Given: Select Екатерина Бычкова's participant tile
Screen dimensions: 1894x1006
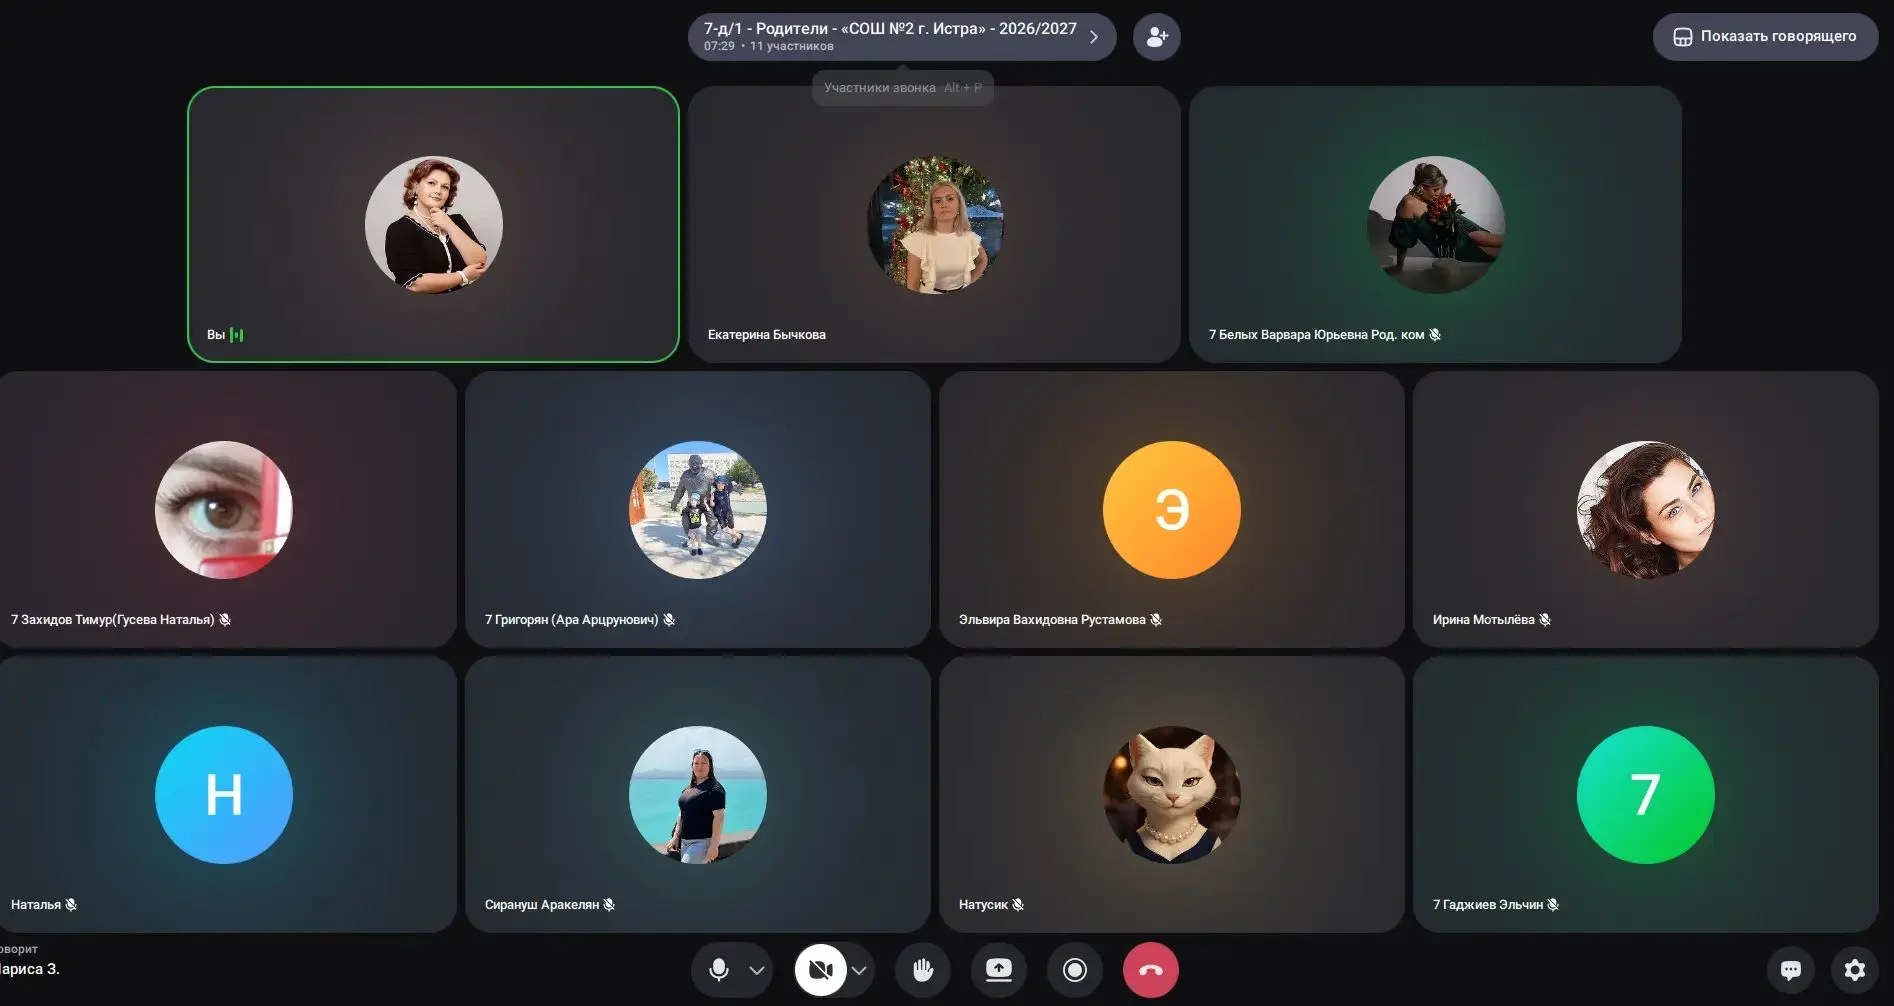Looking at the screenshot, I should [934, 224].
